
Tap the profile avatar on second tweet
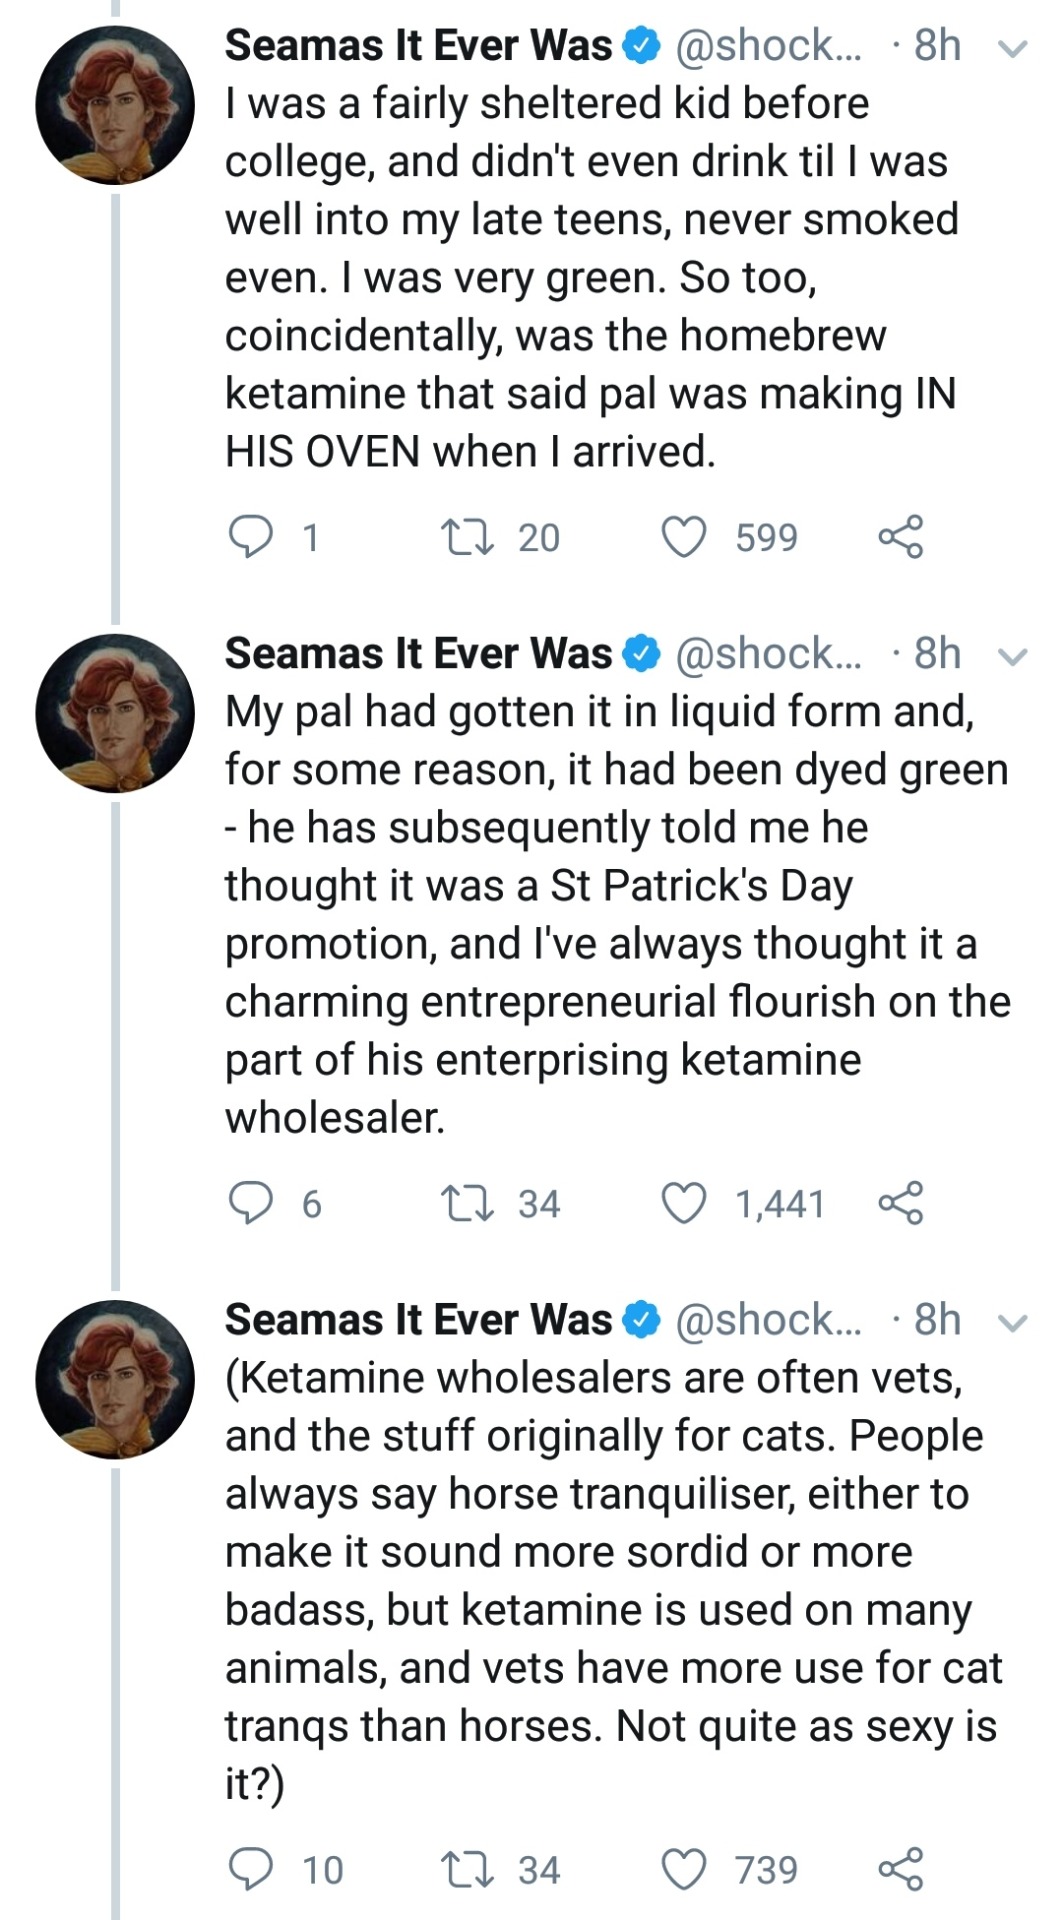point(115,713)
